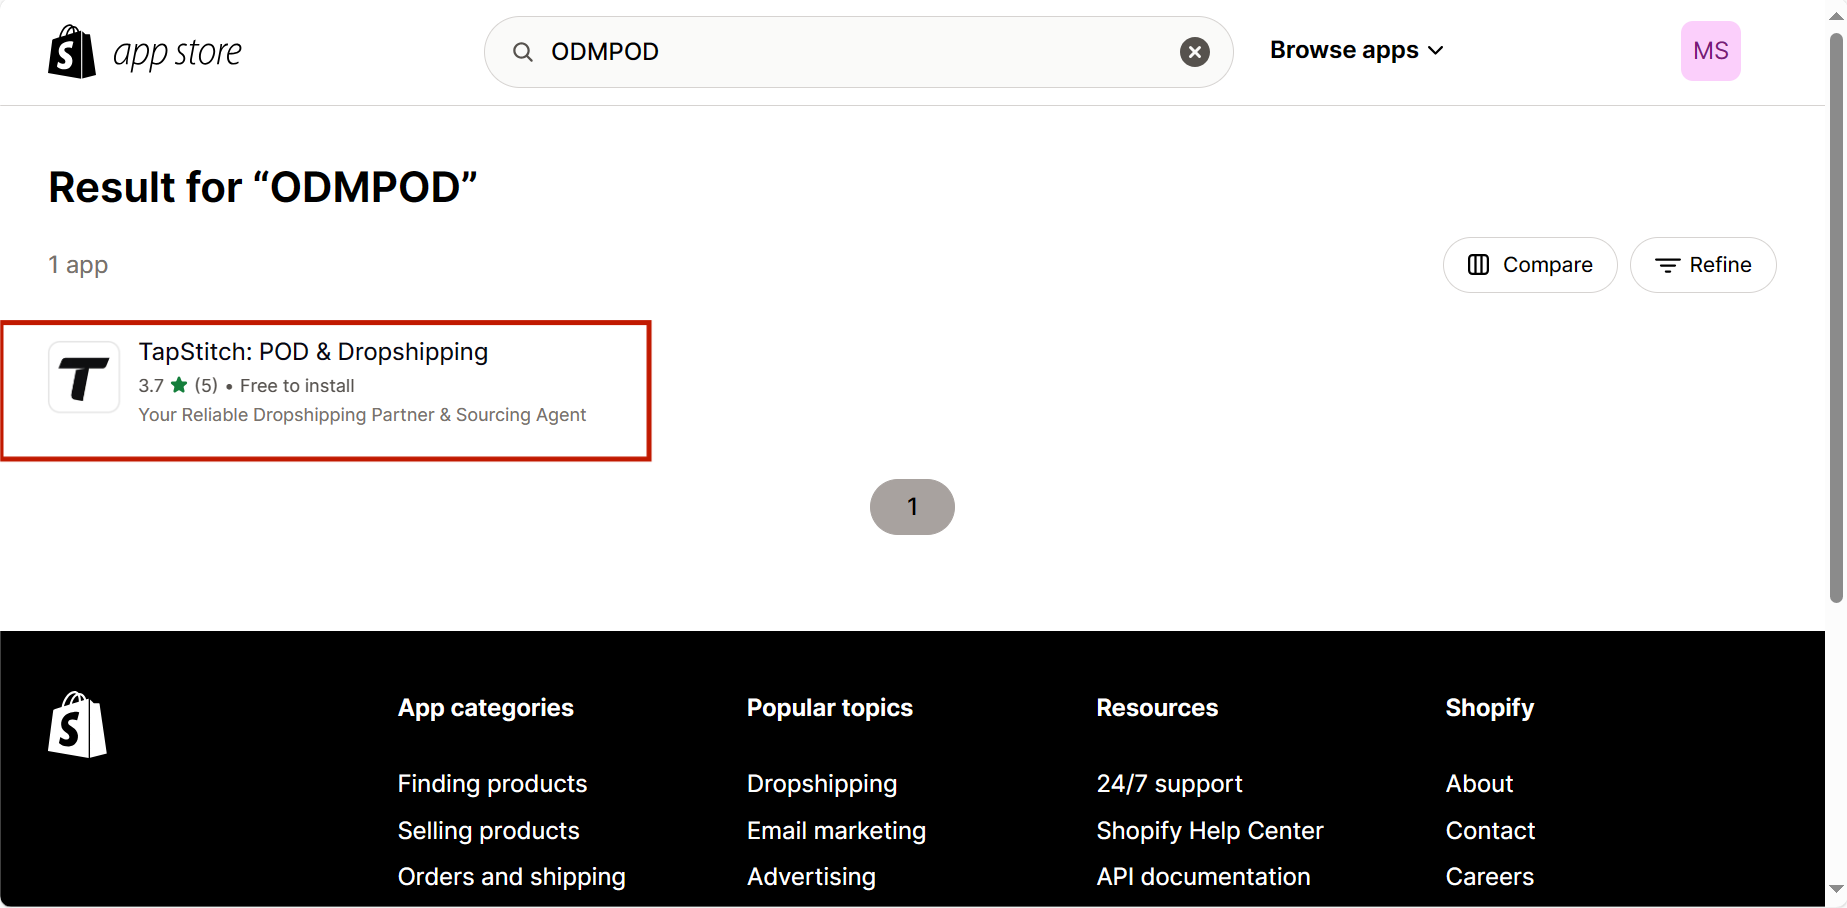The width and height of the screenshot is (1847, 908).
Task: Open 24/7 support resource link
Action: 1169,784
